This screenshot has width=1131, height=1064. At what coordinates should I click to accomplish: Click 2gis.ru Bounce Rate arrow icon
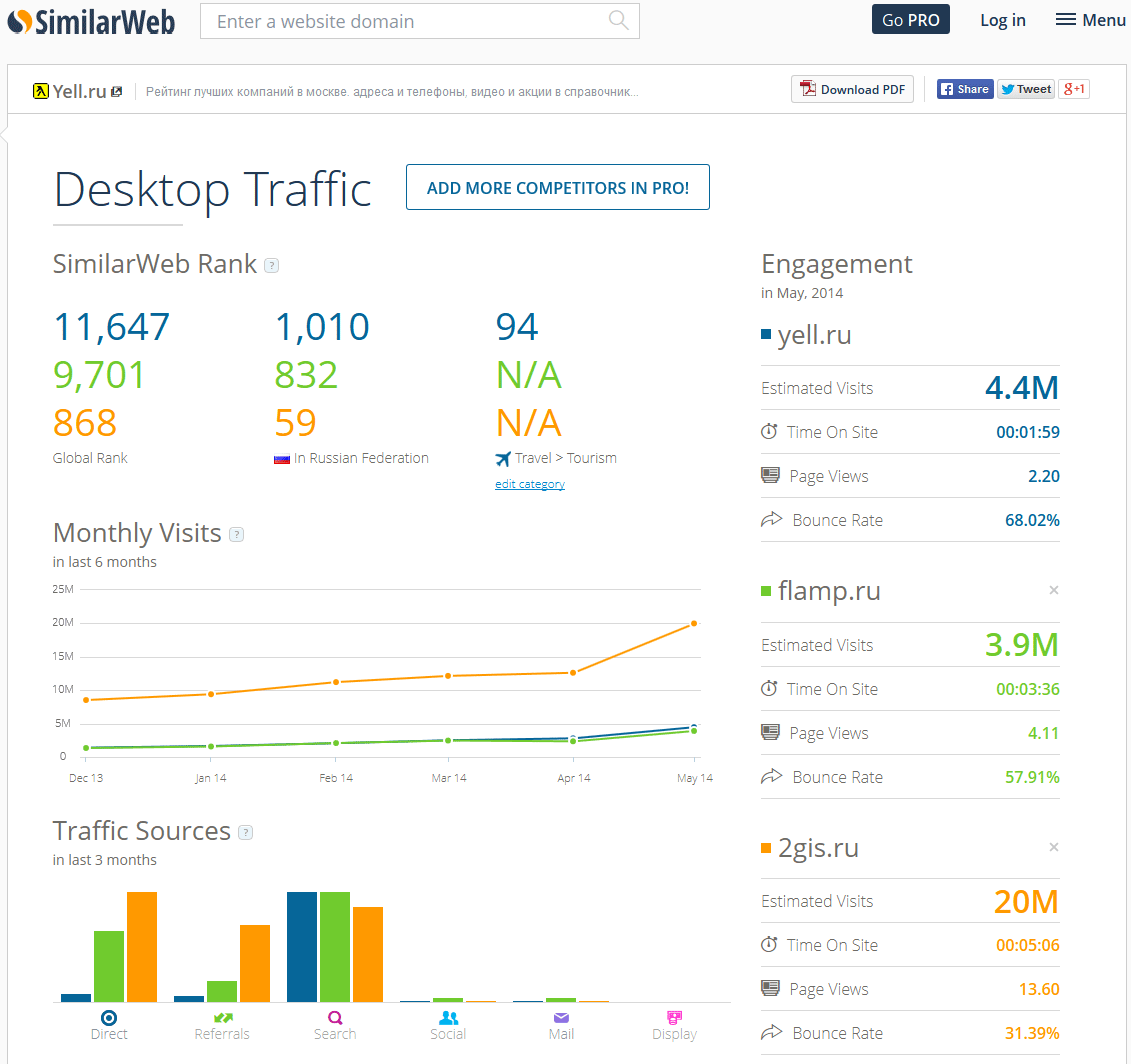tap(772, 1032)
